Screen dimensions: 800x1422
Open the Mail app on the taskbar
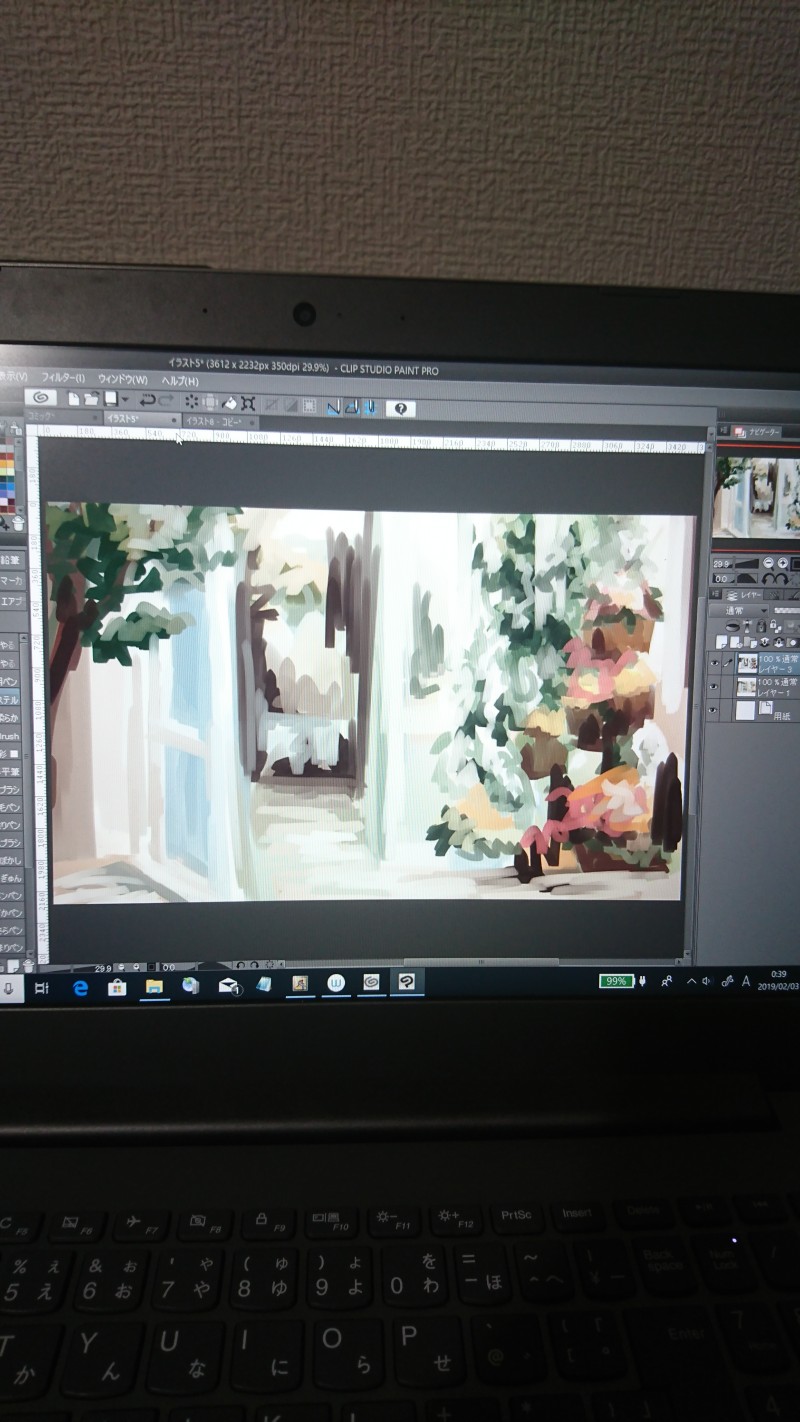(229, 986)
